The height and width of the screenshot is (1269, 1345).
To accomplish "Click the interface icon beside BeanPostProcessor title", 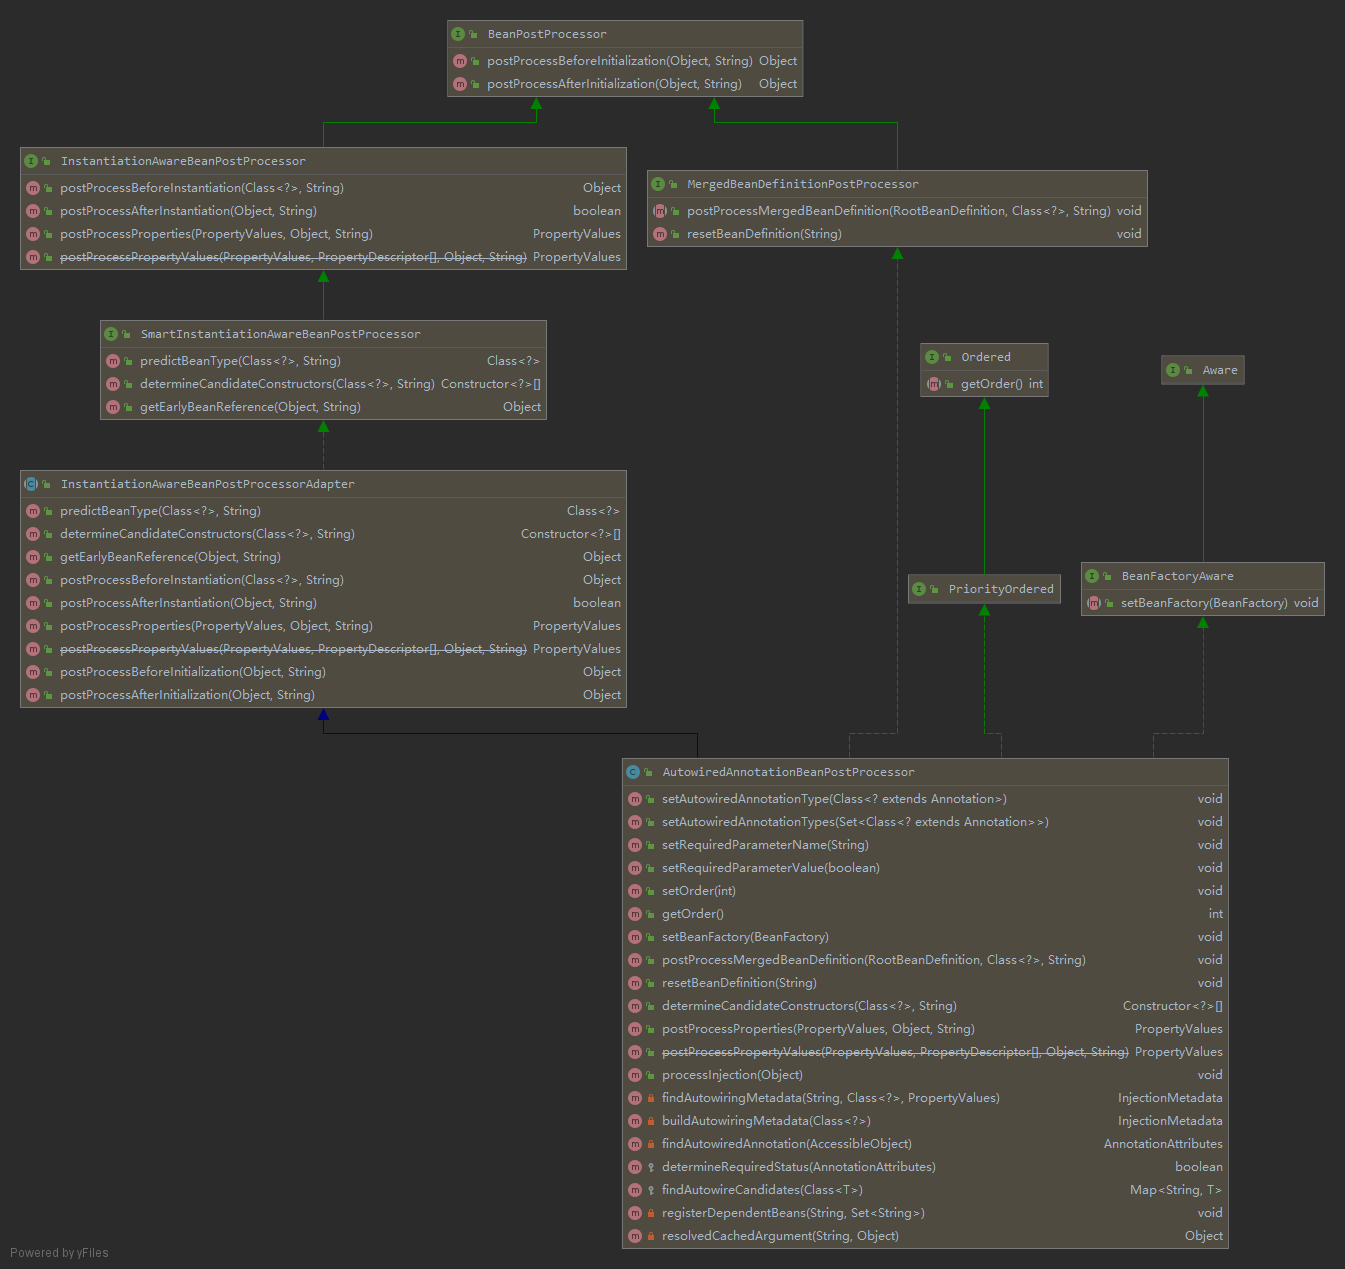I will [458, 34].
